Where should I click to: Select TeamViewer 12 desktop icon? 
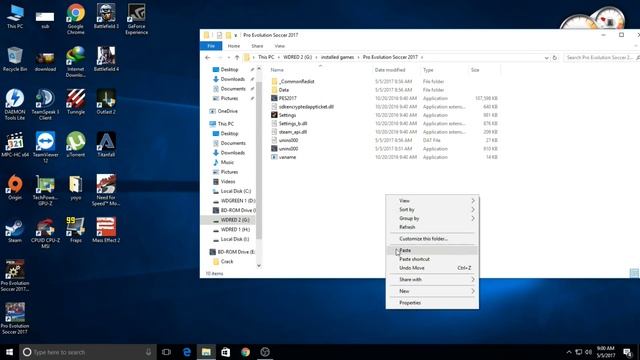45,147
